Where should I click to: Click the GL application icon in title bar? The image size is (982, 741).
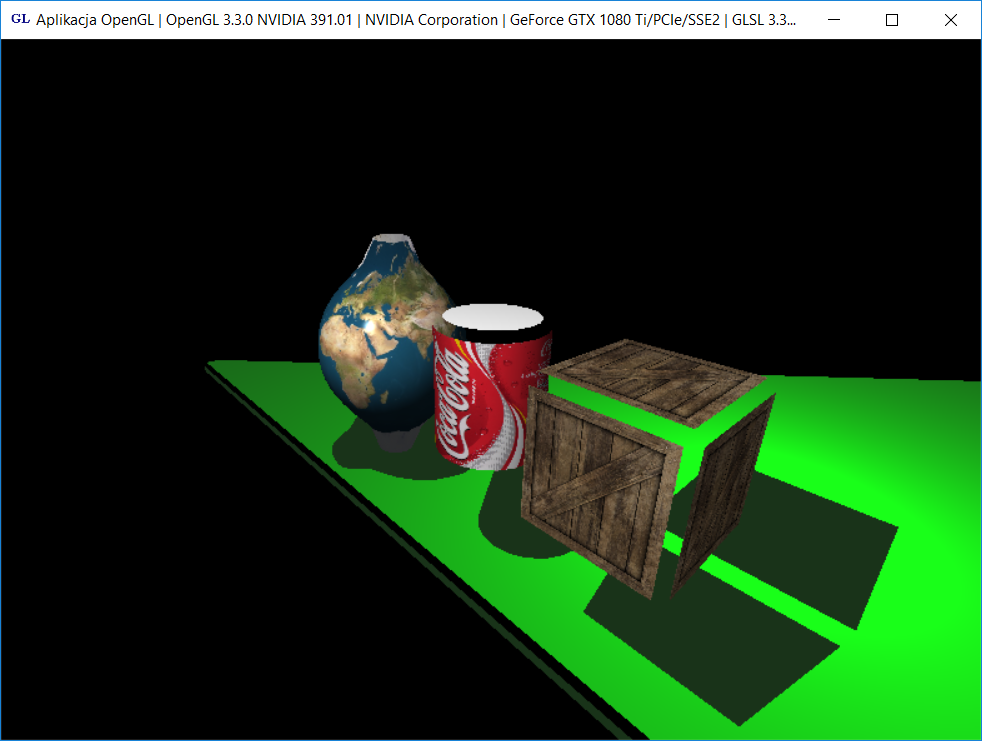coord(20,20)
